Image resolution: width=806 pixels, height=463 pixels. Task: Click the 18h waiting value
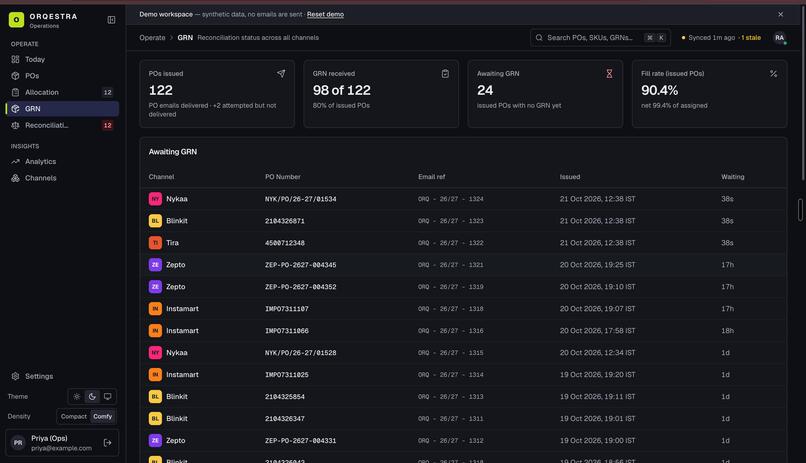point(727,331)
